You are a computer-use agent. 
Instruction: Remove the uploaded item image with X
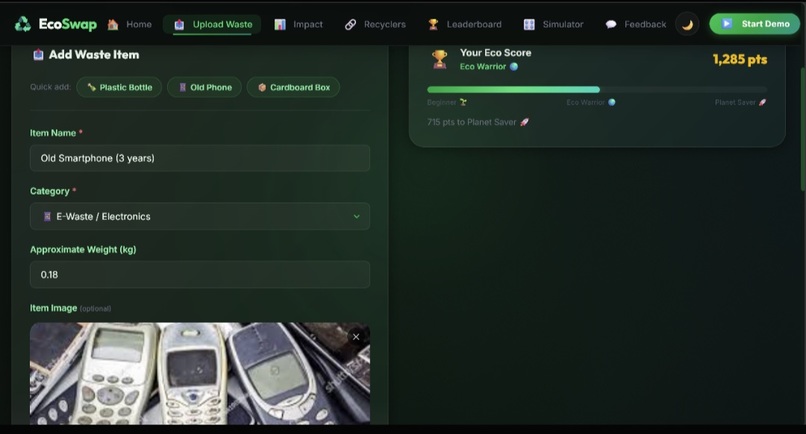(356, 337)
